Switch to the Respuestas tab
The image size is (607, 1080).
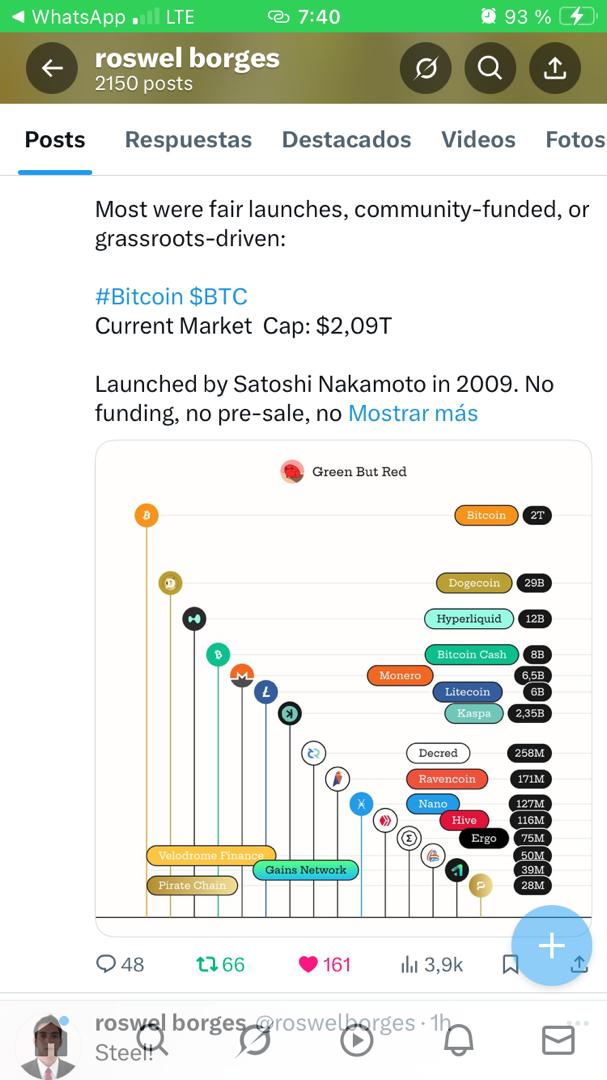188,140
